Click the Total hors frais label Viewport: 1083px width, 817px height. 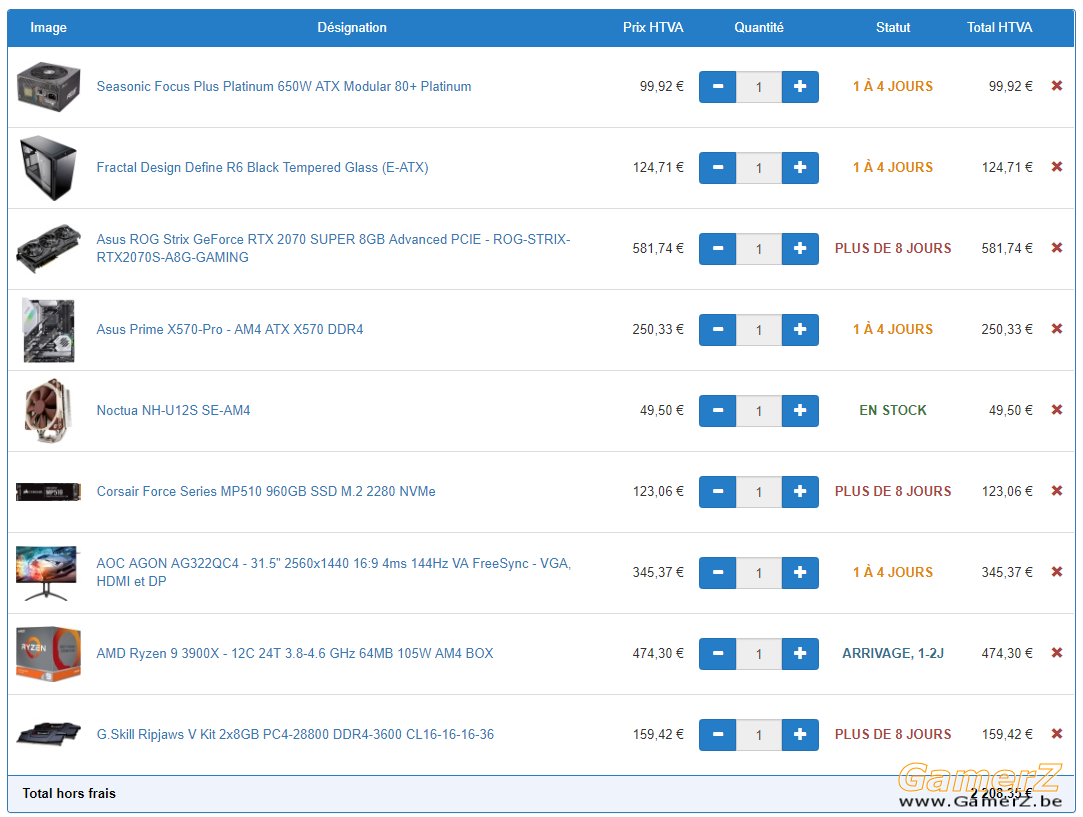(69, 794)
